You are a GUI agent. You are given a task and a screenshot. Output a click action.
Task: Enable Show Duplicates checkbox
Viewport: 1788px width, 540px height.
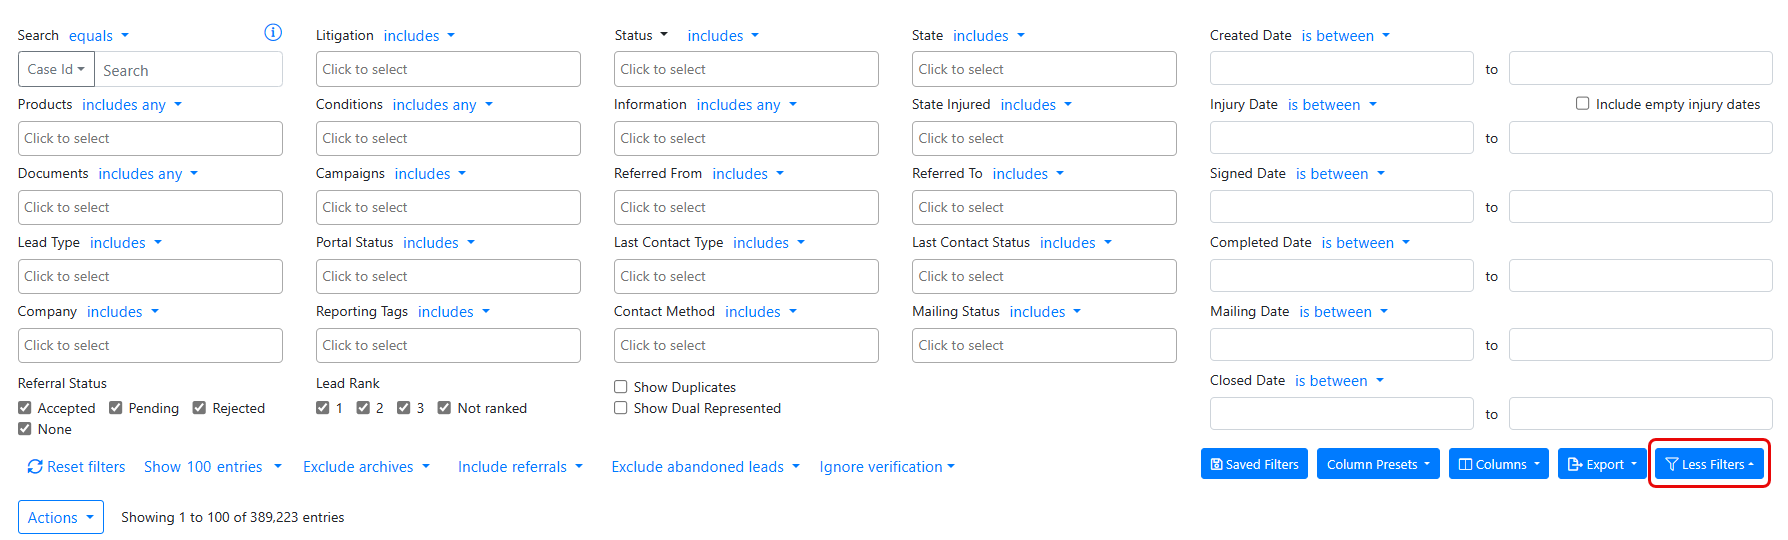(x=621, y=387)
